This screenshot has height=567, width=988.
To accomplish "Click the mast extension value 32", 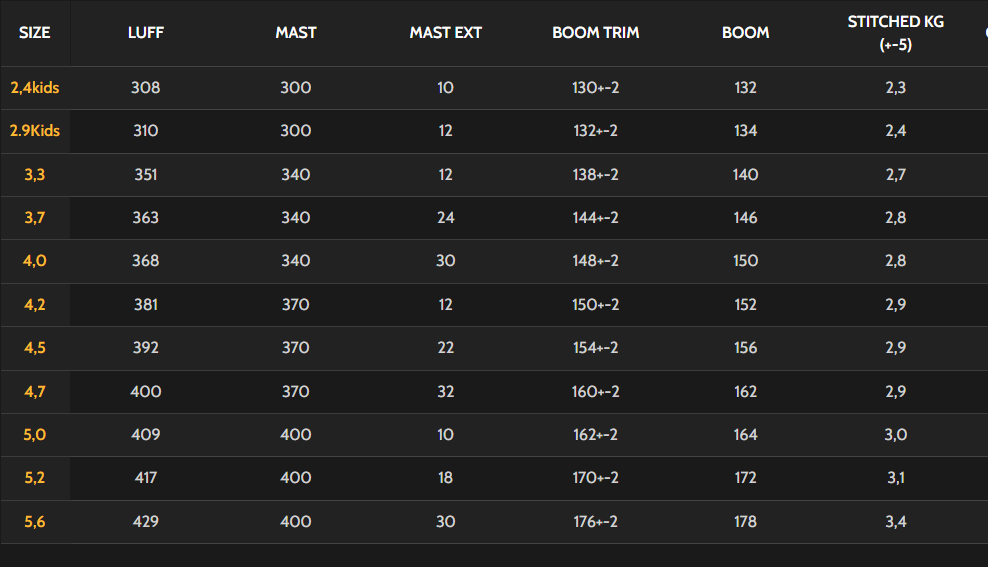I will [446, 391].
